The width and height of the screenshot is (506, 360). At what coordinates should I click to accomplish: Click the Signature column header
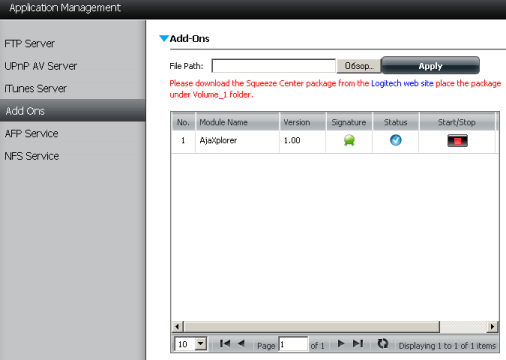349,122
